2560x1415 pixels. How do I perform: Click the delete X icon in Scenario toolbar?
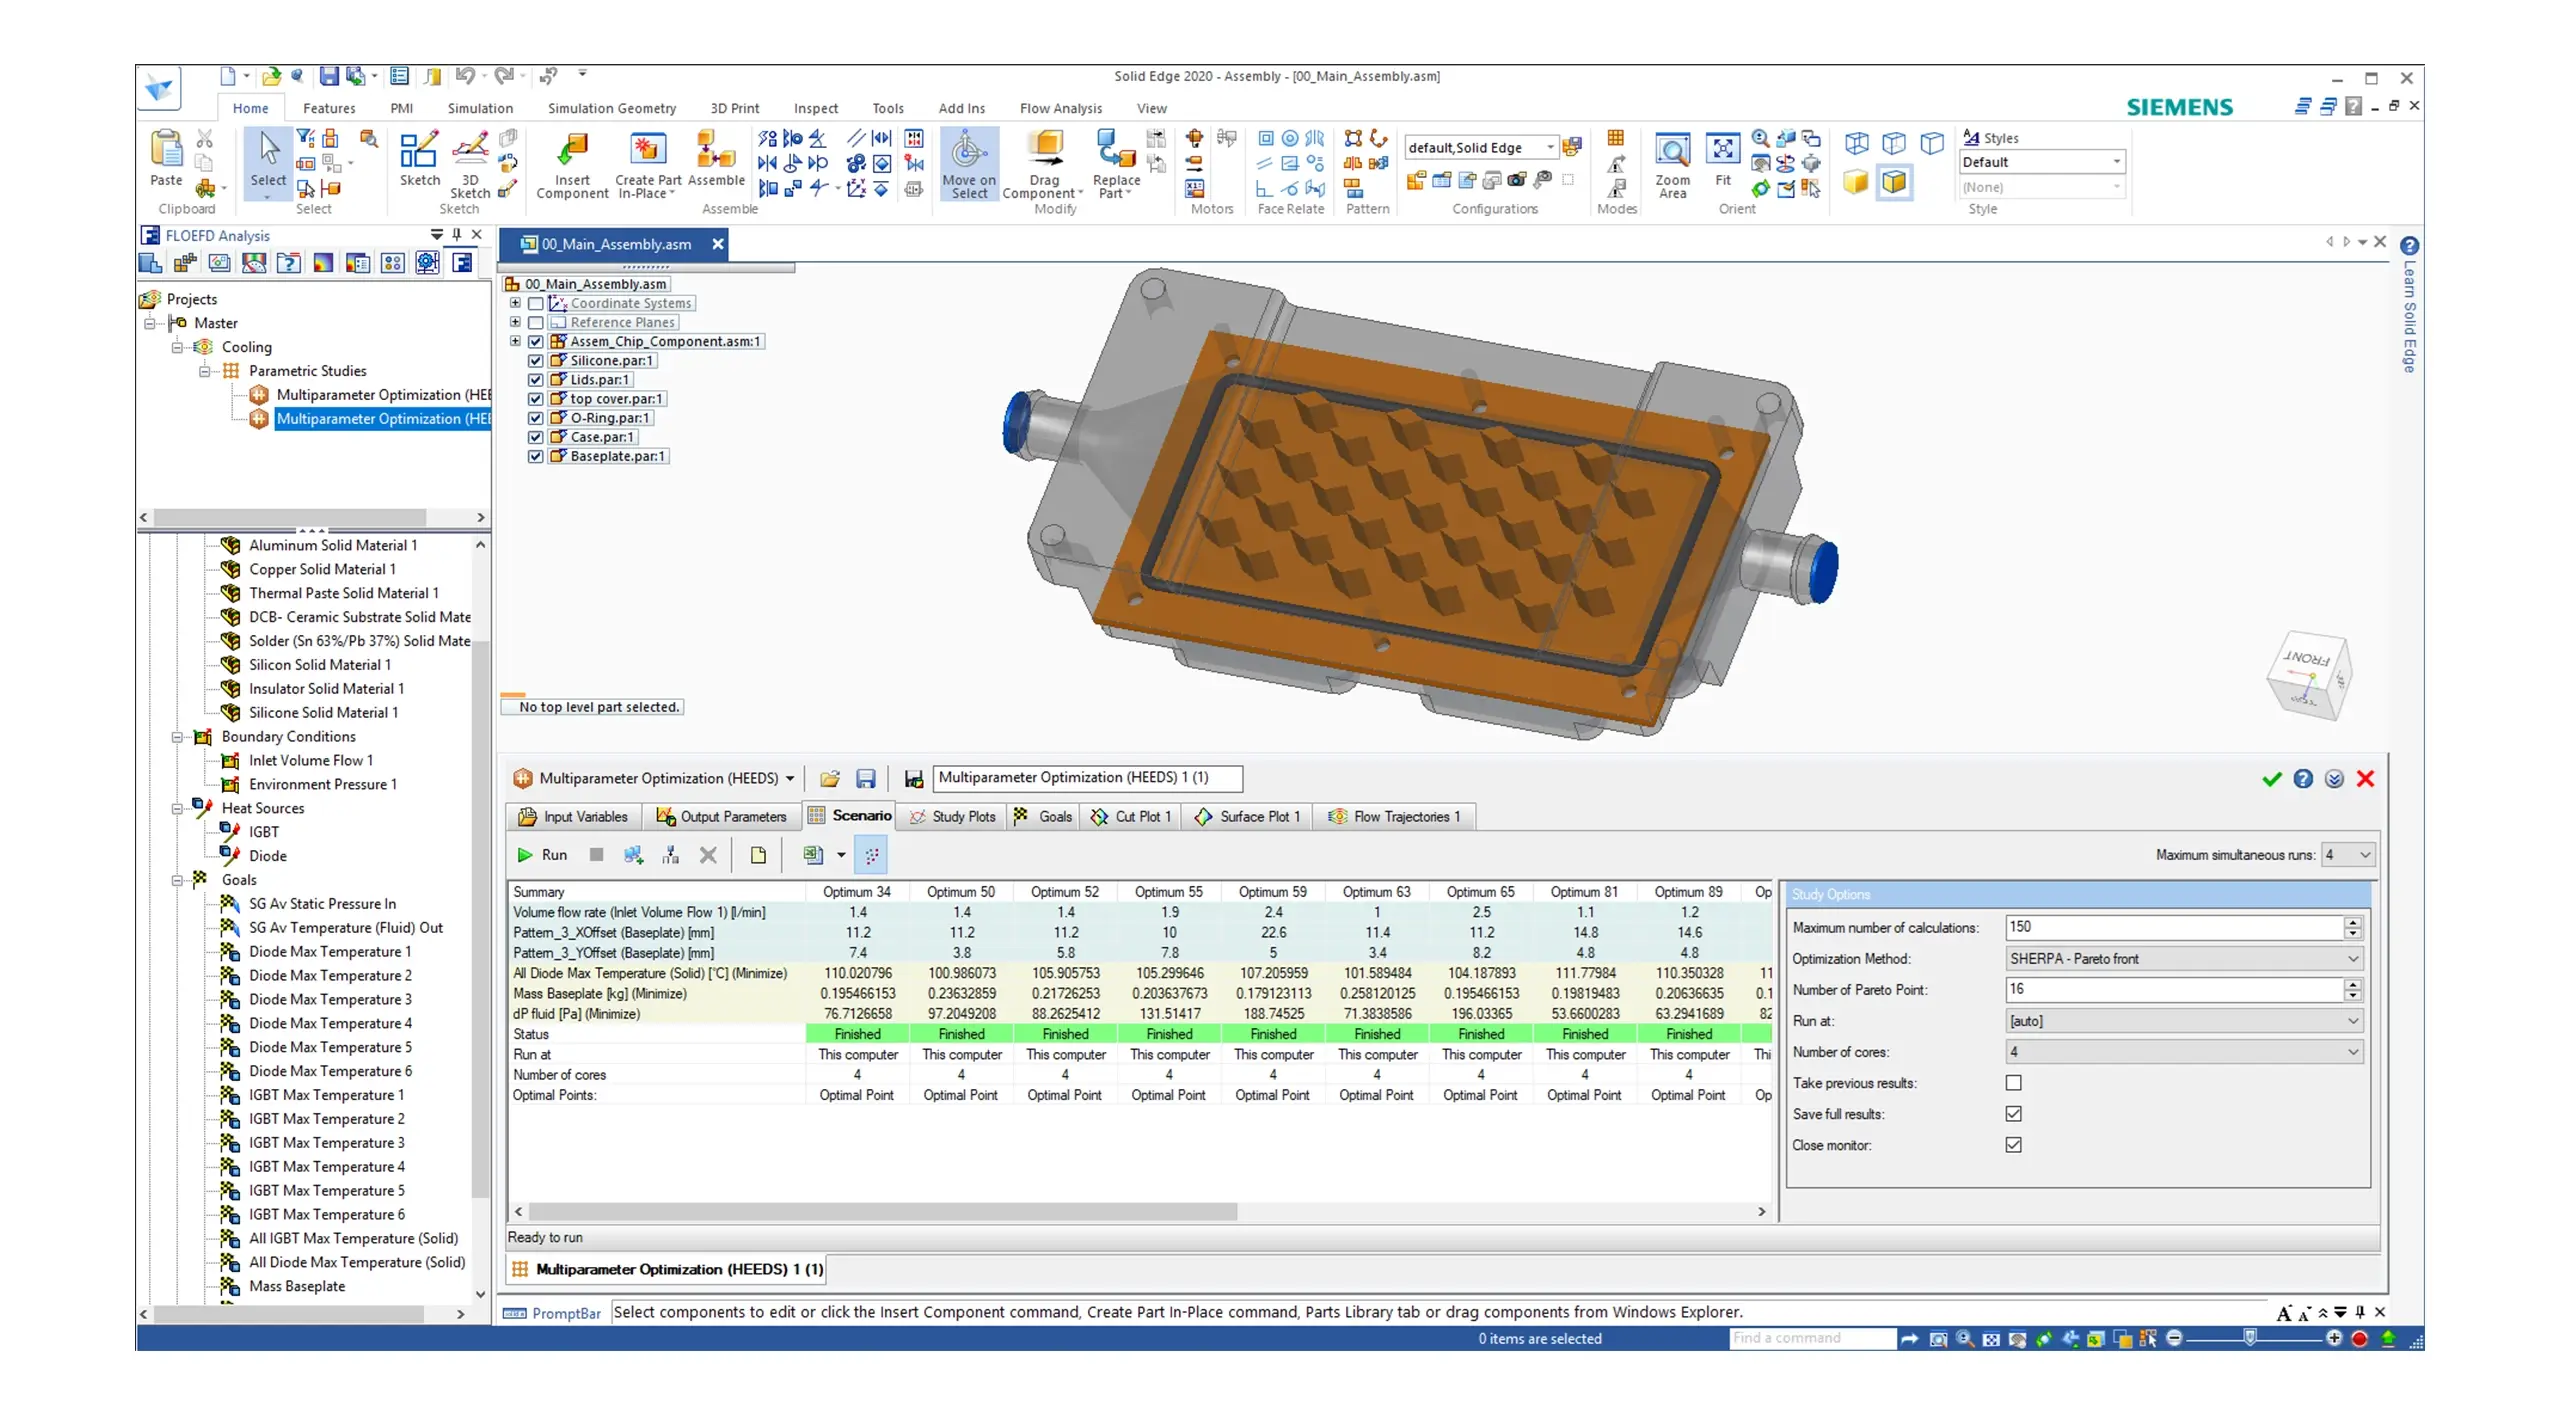click(x=708, y=855)
